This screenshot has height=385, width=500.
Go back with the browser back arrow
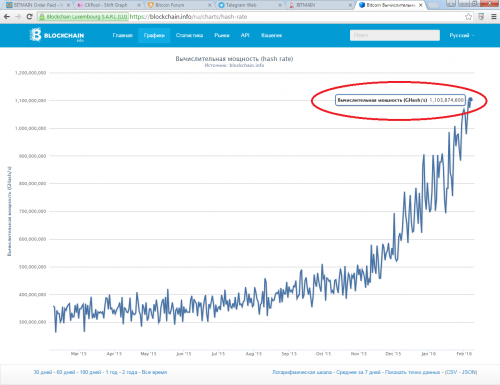tap(7, 17)
